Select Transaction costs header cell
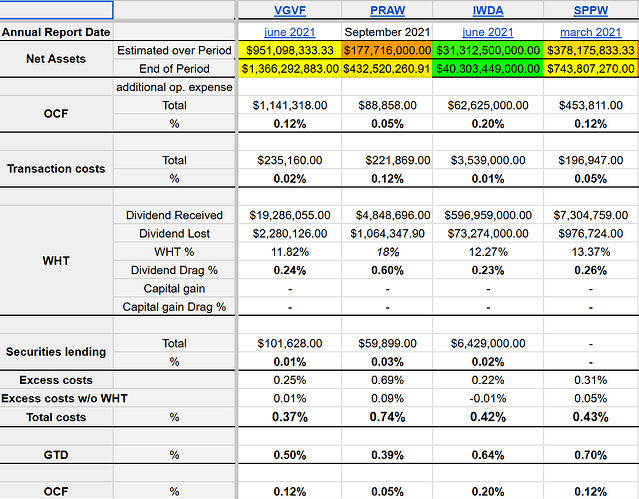 (56, 169)
